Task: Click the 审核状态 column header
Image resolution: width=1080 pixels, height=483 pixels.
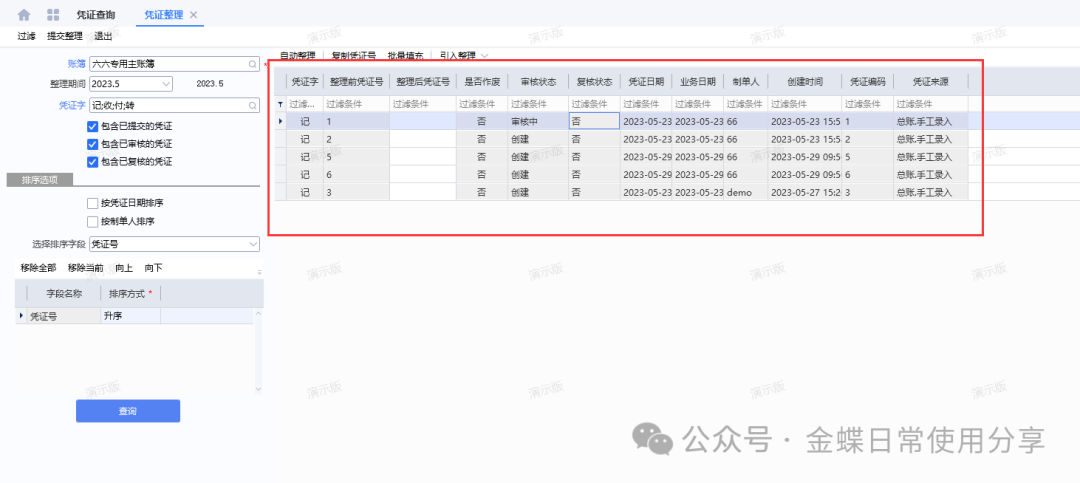Action: click(538, 82)
